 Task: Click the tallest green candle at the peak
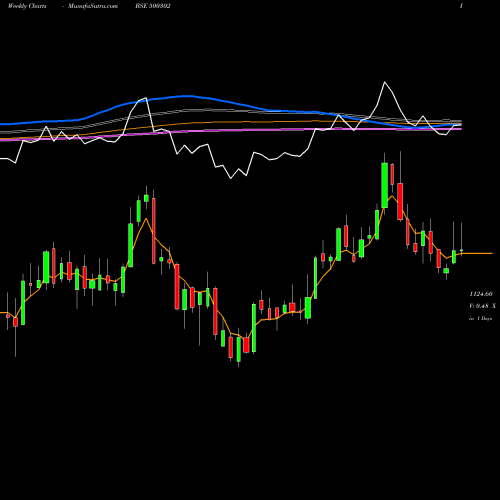pos(385,185)
